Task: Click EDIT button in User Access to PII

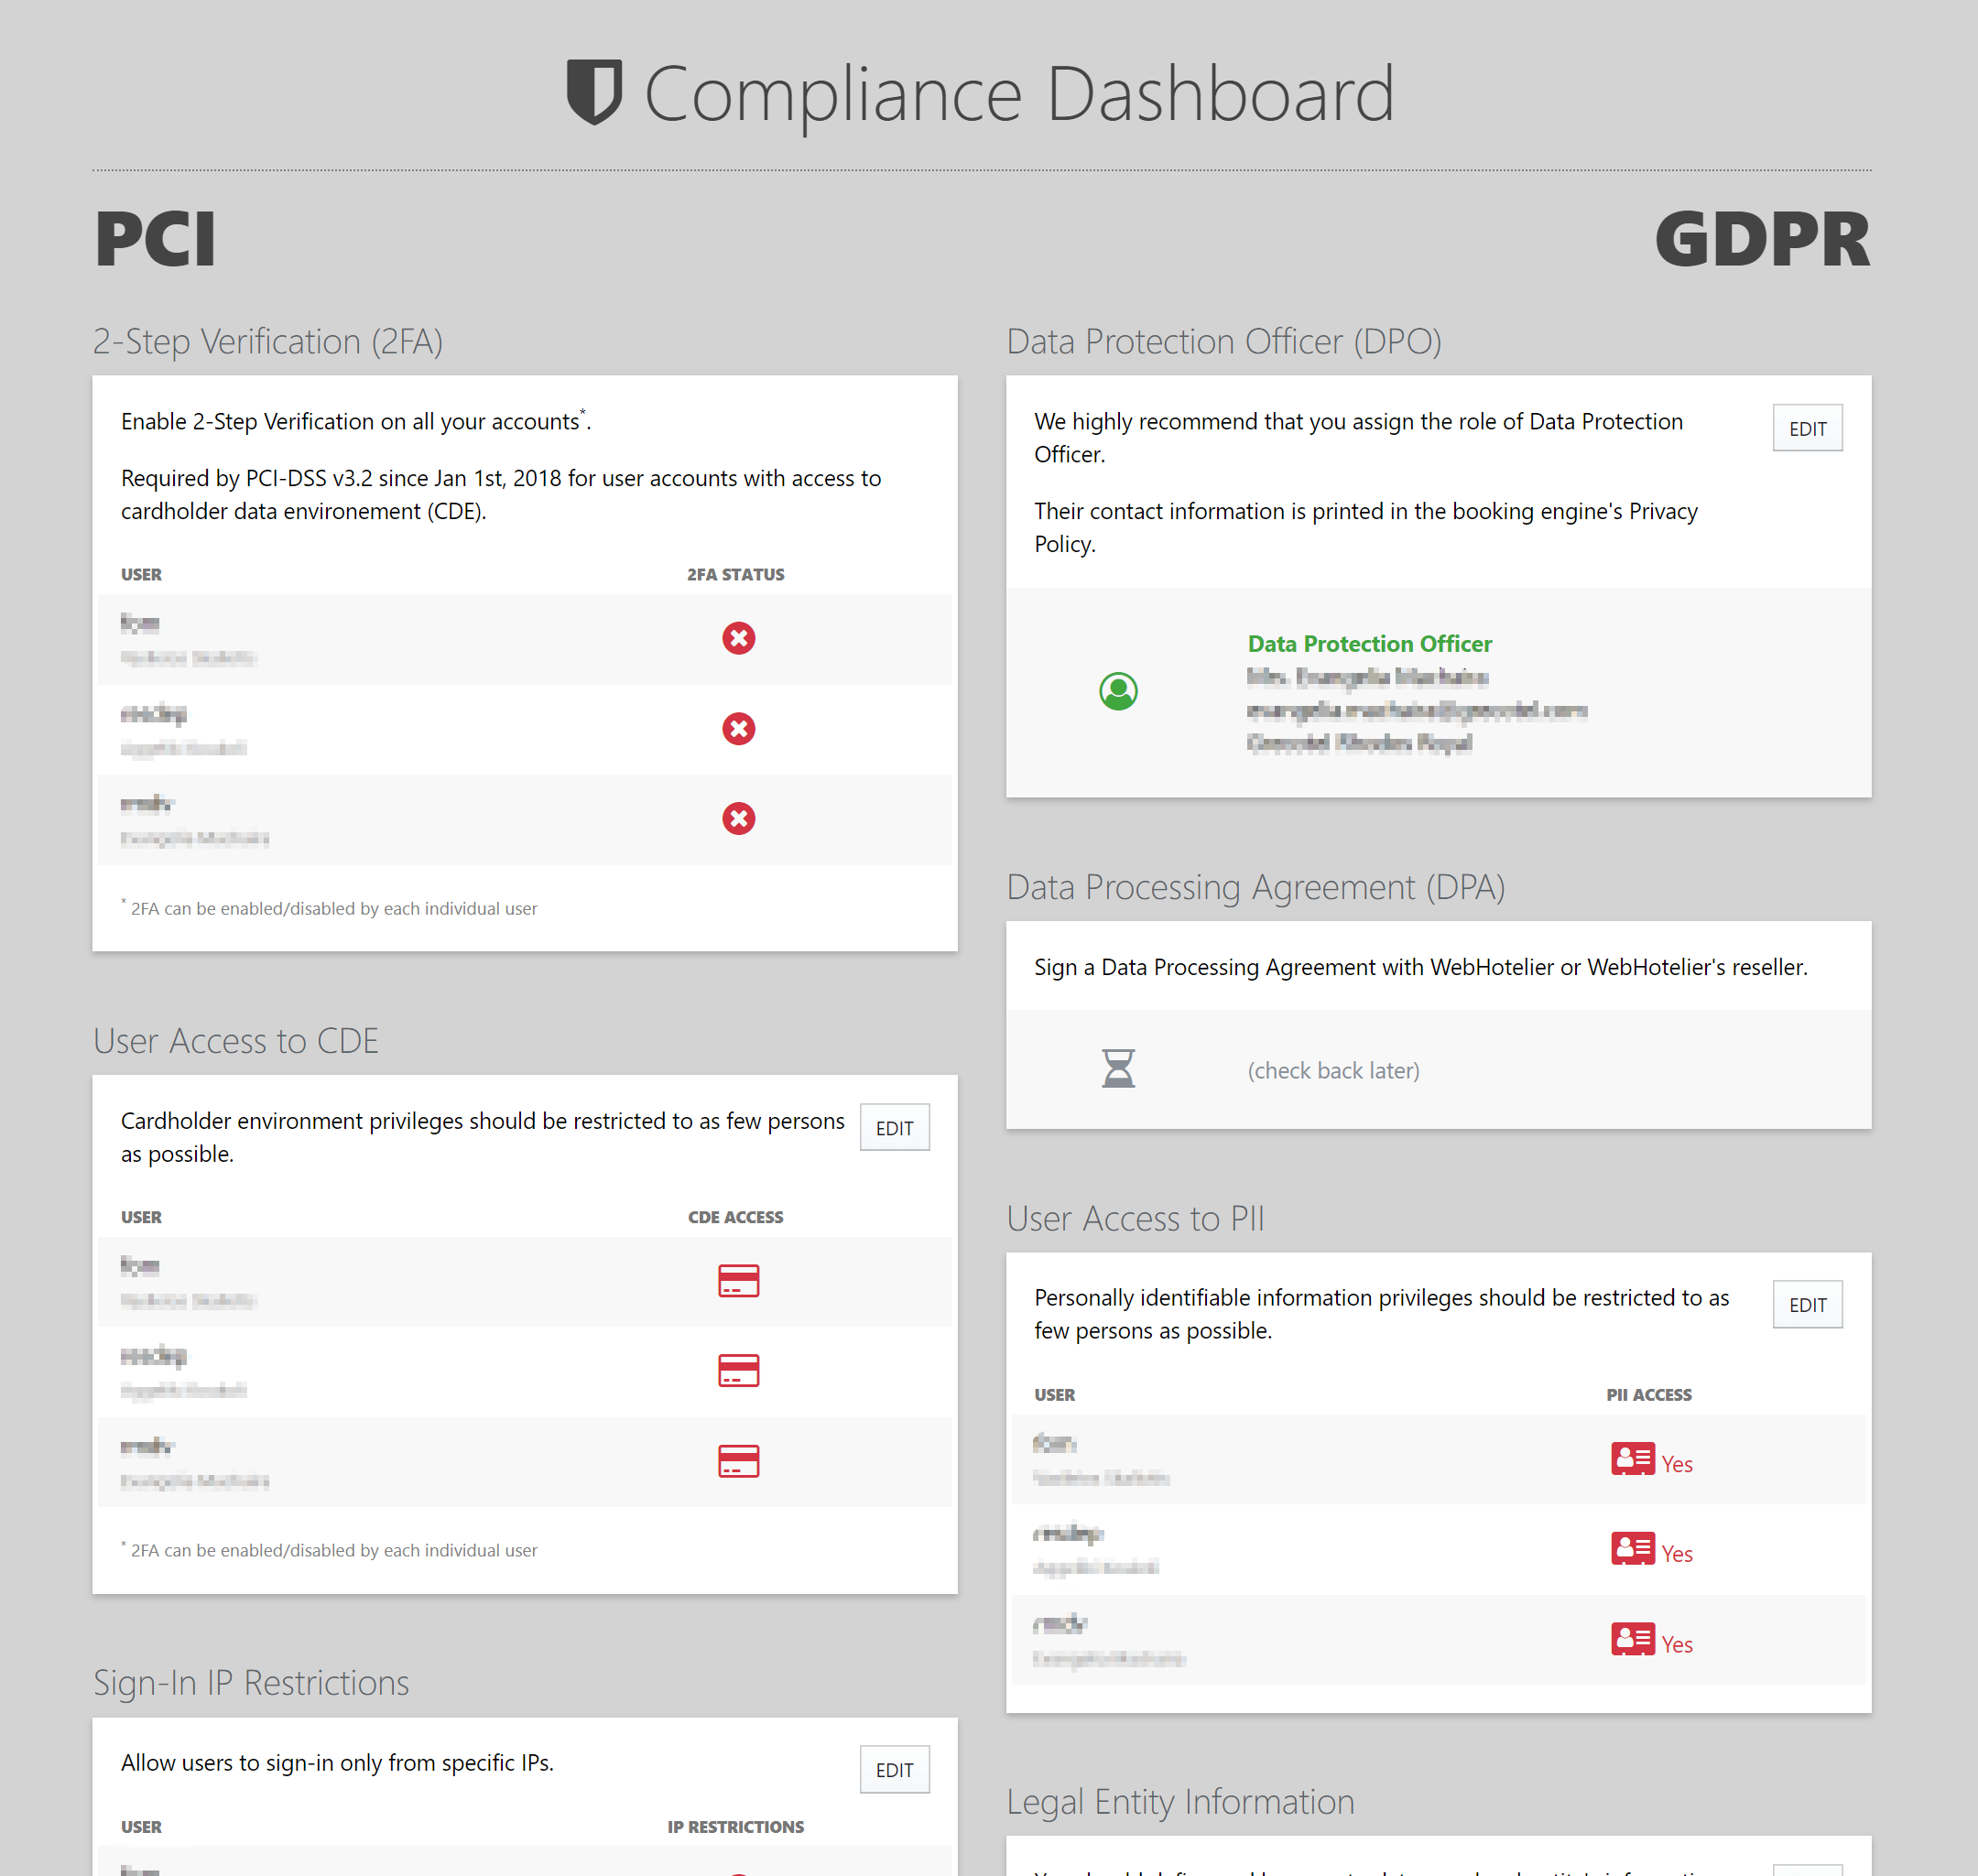Action: click(1807, 1303)
